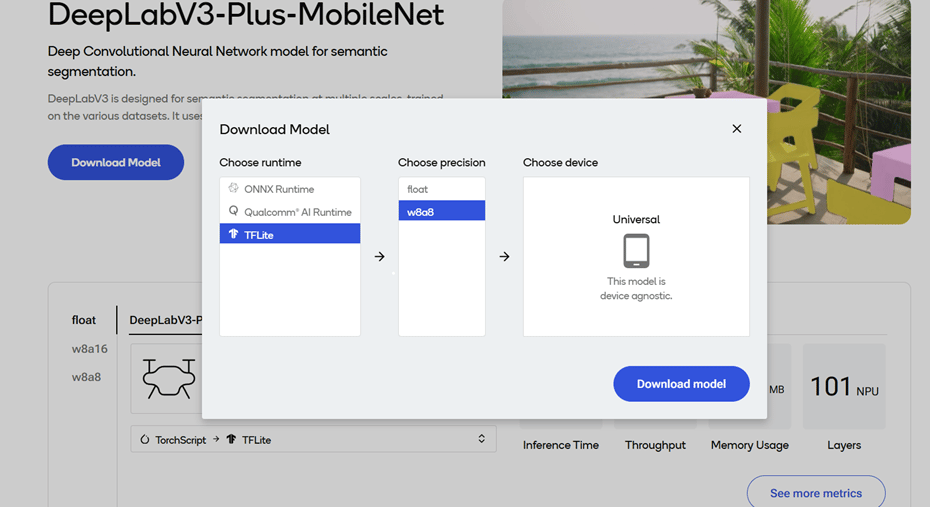930x507 pixels.
Task: Pick w8a8 precision in dialog
Action: point(442,211)
